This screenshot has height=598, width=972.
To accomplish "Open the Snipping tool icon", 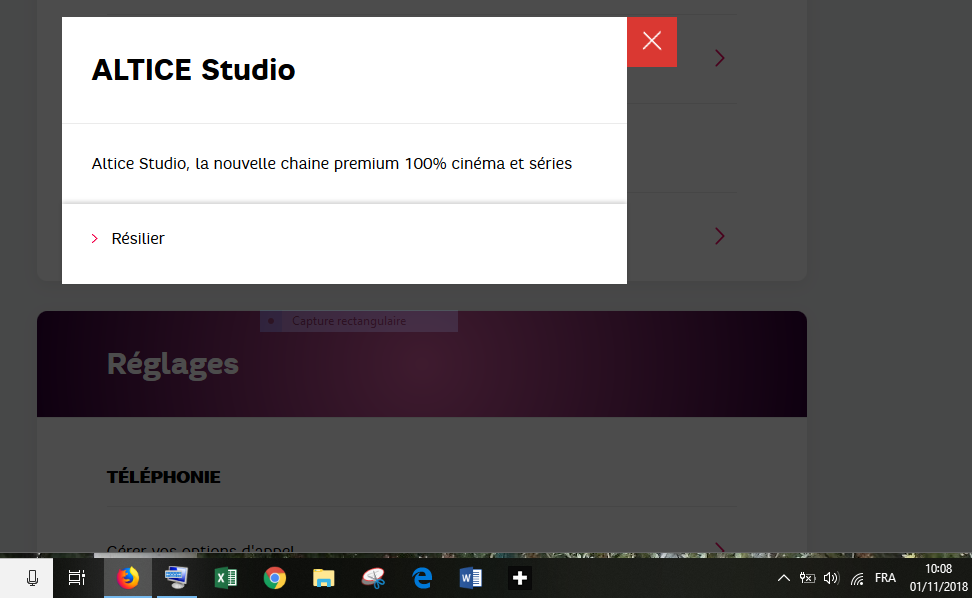I will pos(373,577).
